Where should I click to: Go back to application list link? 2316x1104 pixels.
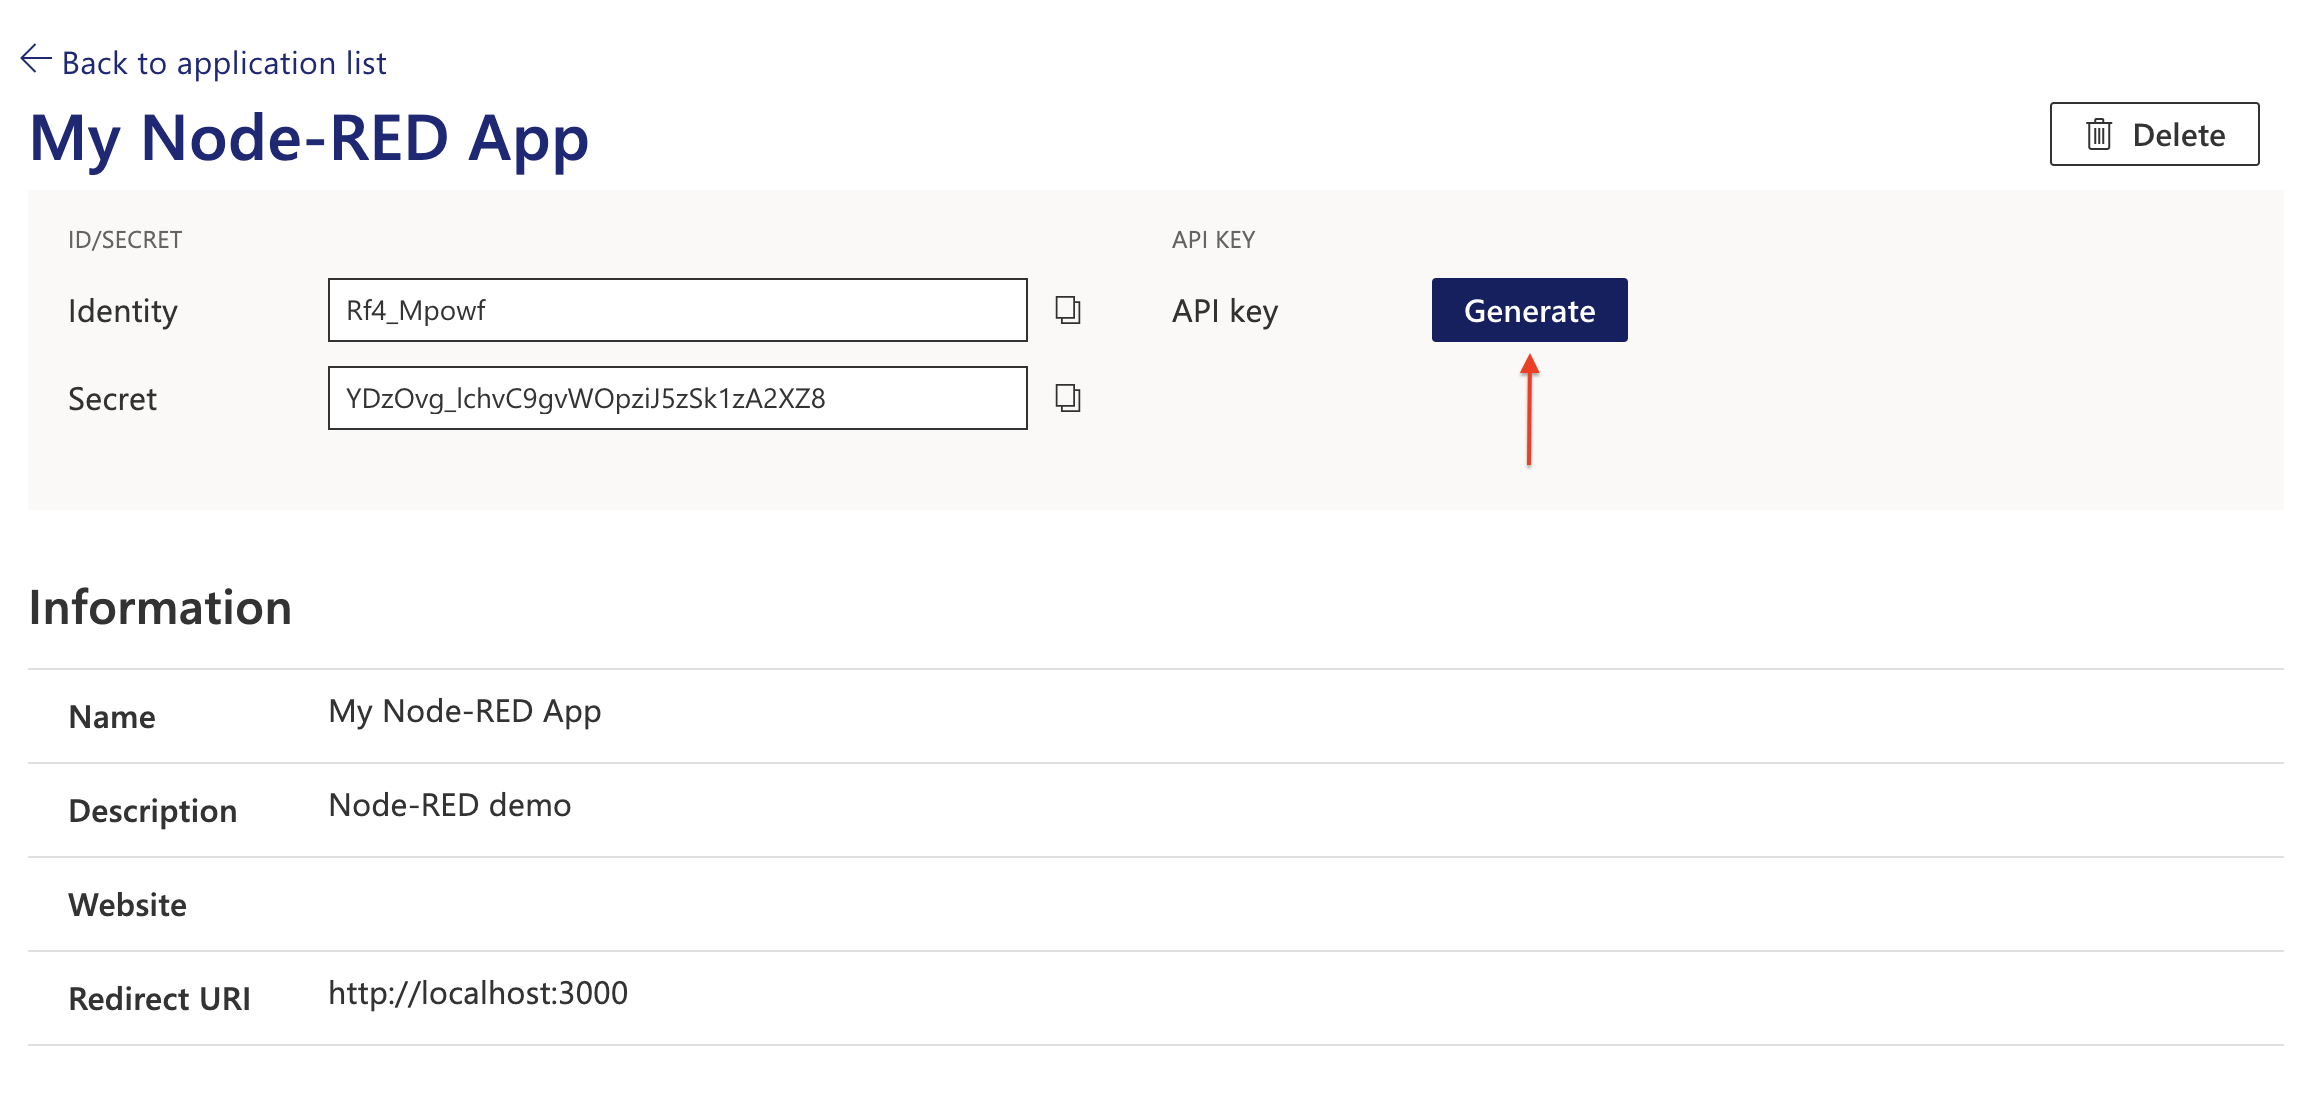[224, 63]
